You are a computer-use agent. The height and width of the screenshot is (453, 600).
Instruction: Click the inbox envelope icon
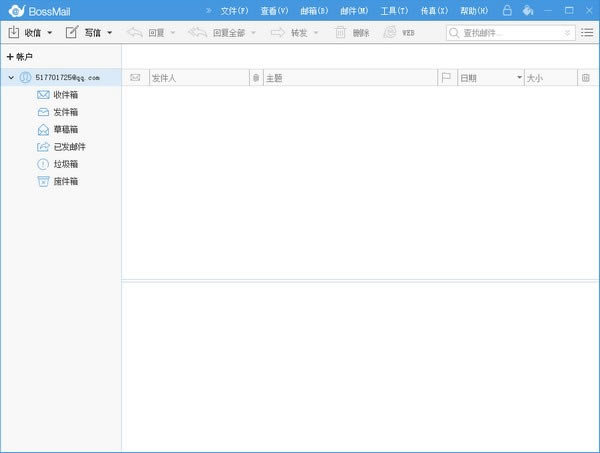[43, 95]
